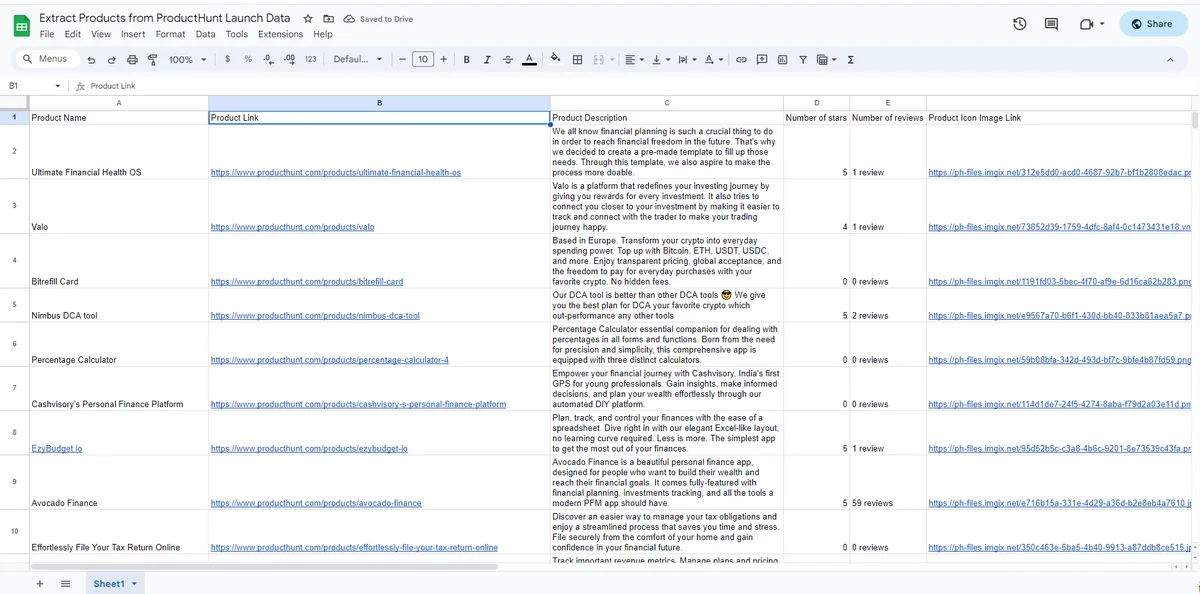Open vertical align dropdown
1200x594 pixels.
[661, 60]
